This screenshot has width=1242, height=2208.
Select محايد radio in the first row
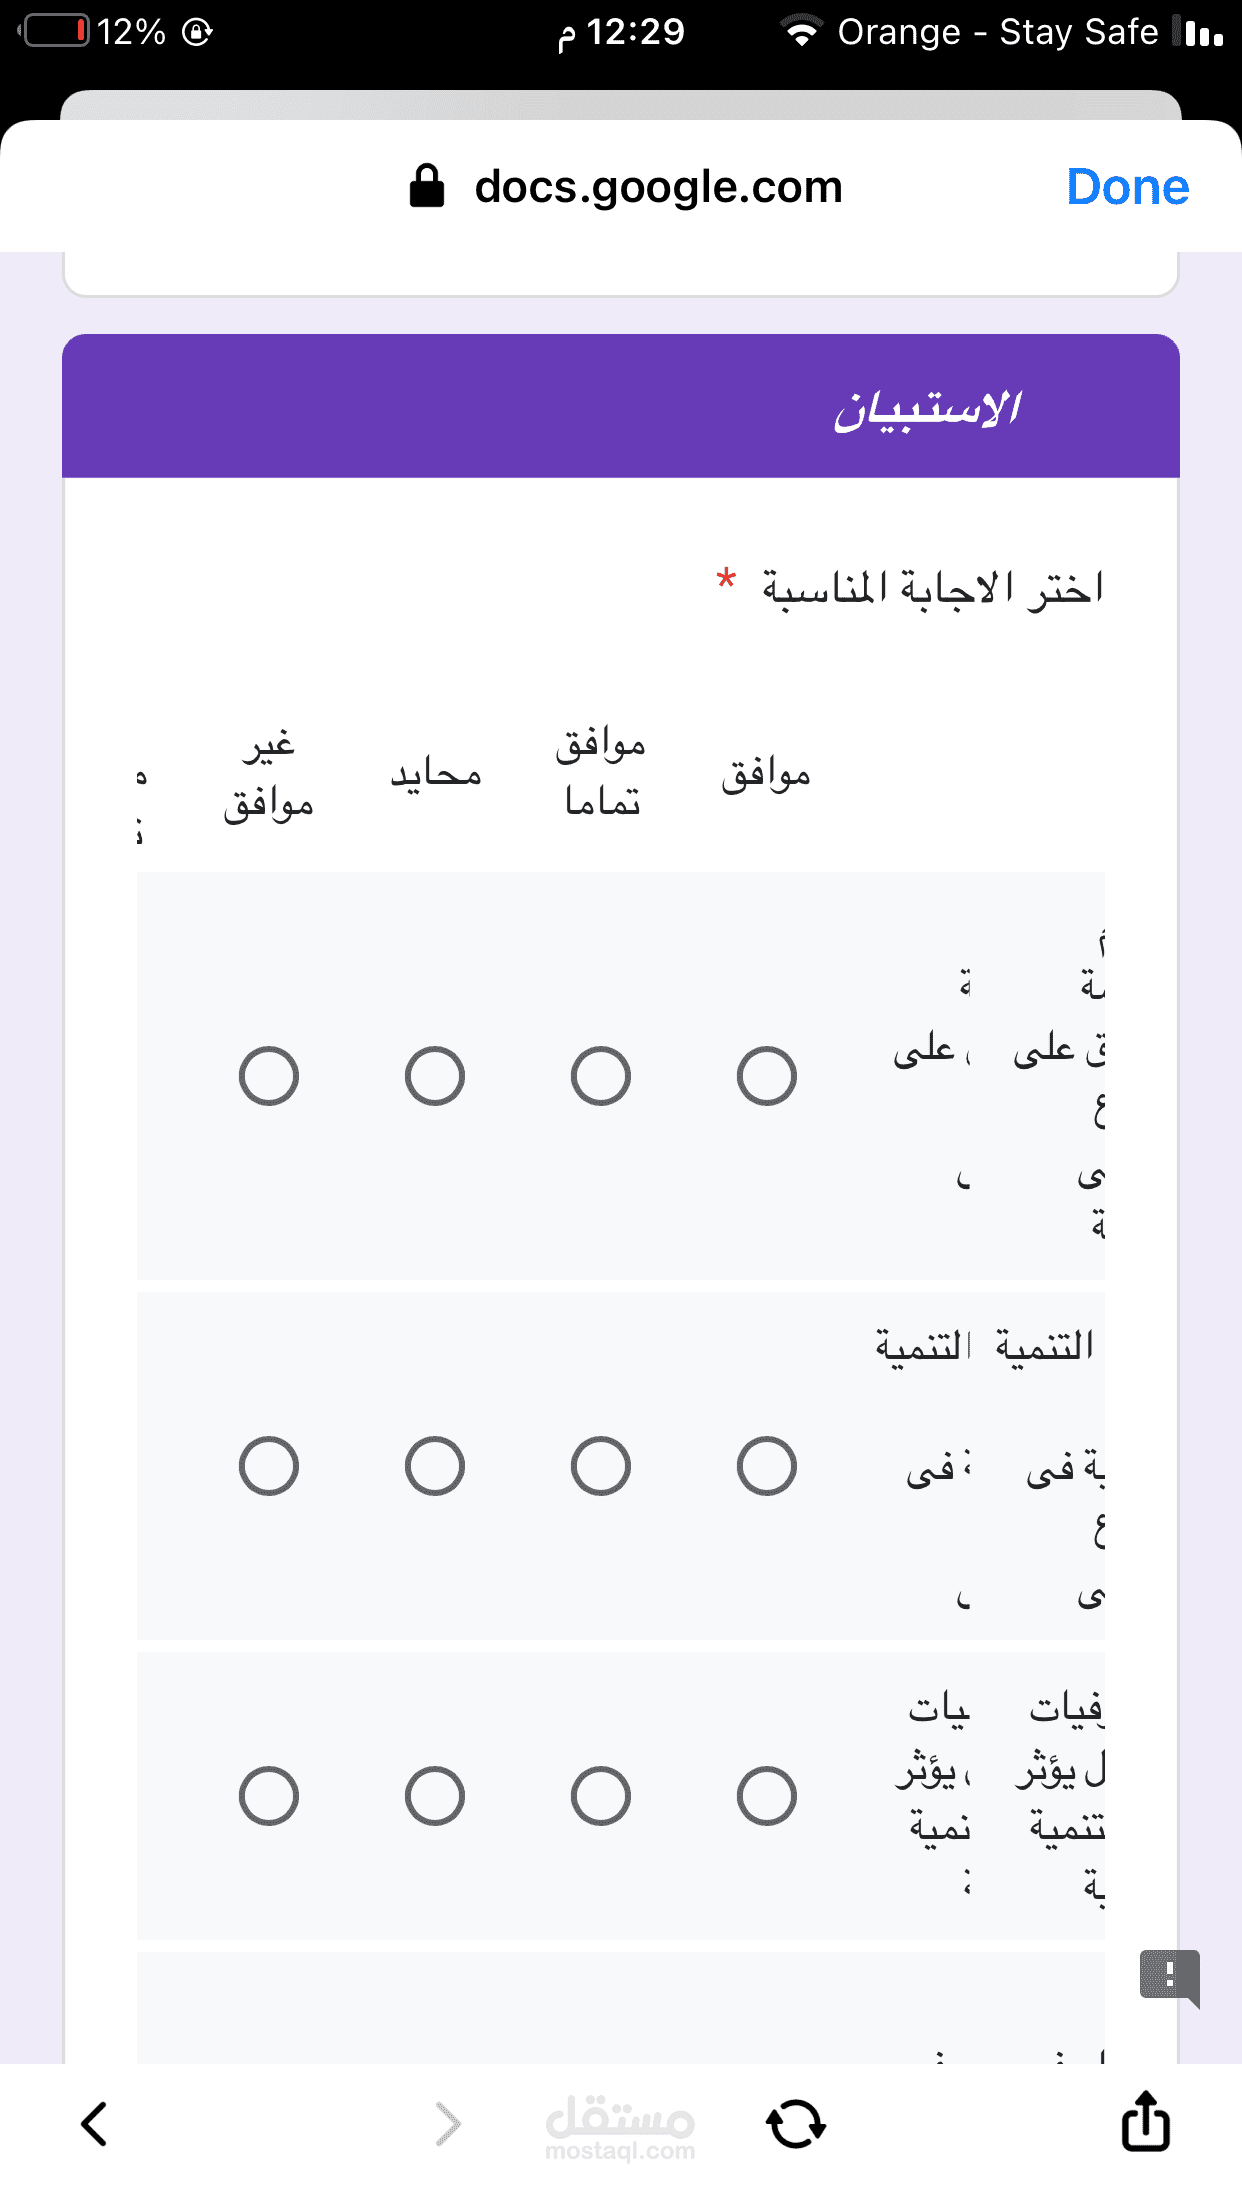pos(435,1076)
